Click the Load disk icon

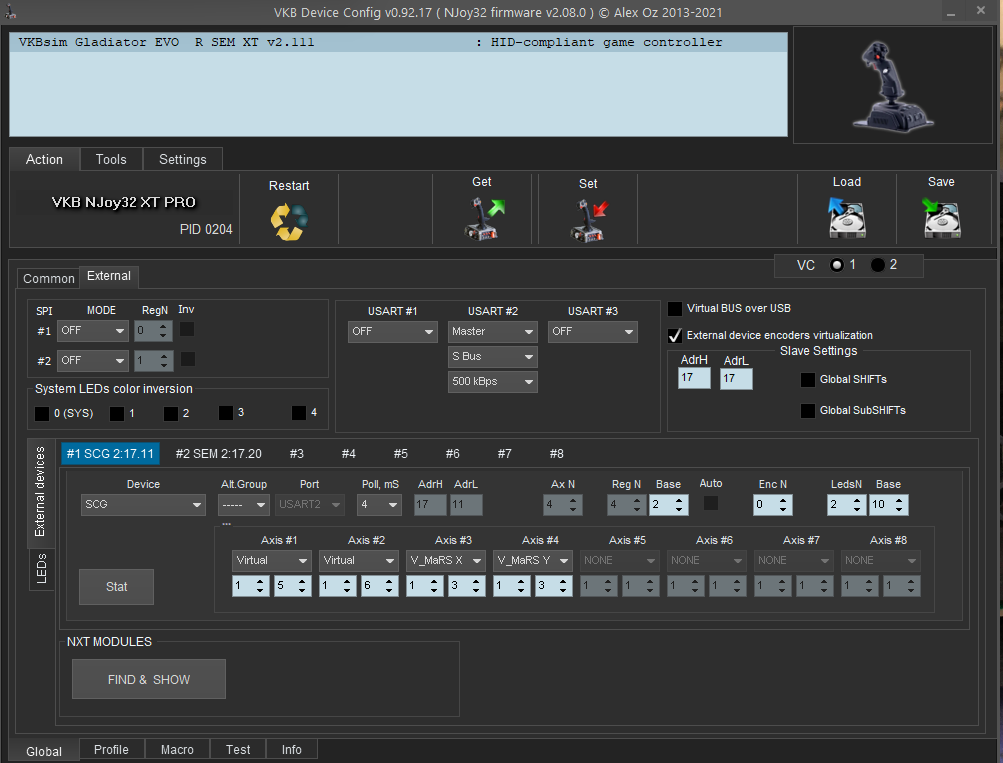(846, 218)
